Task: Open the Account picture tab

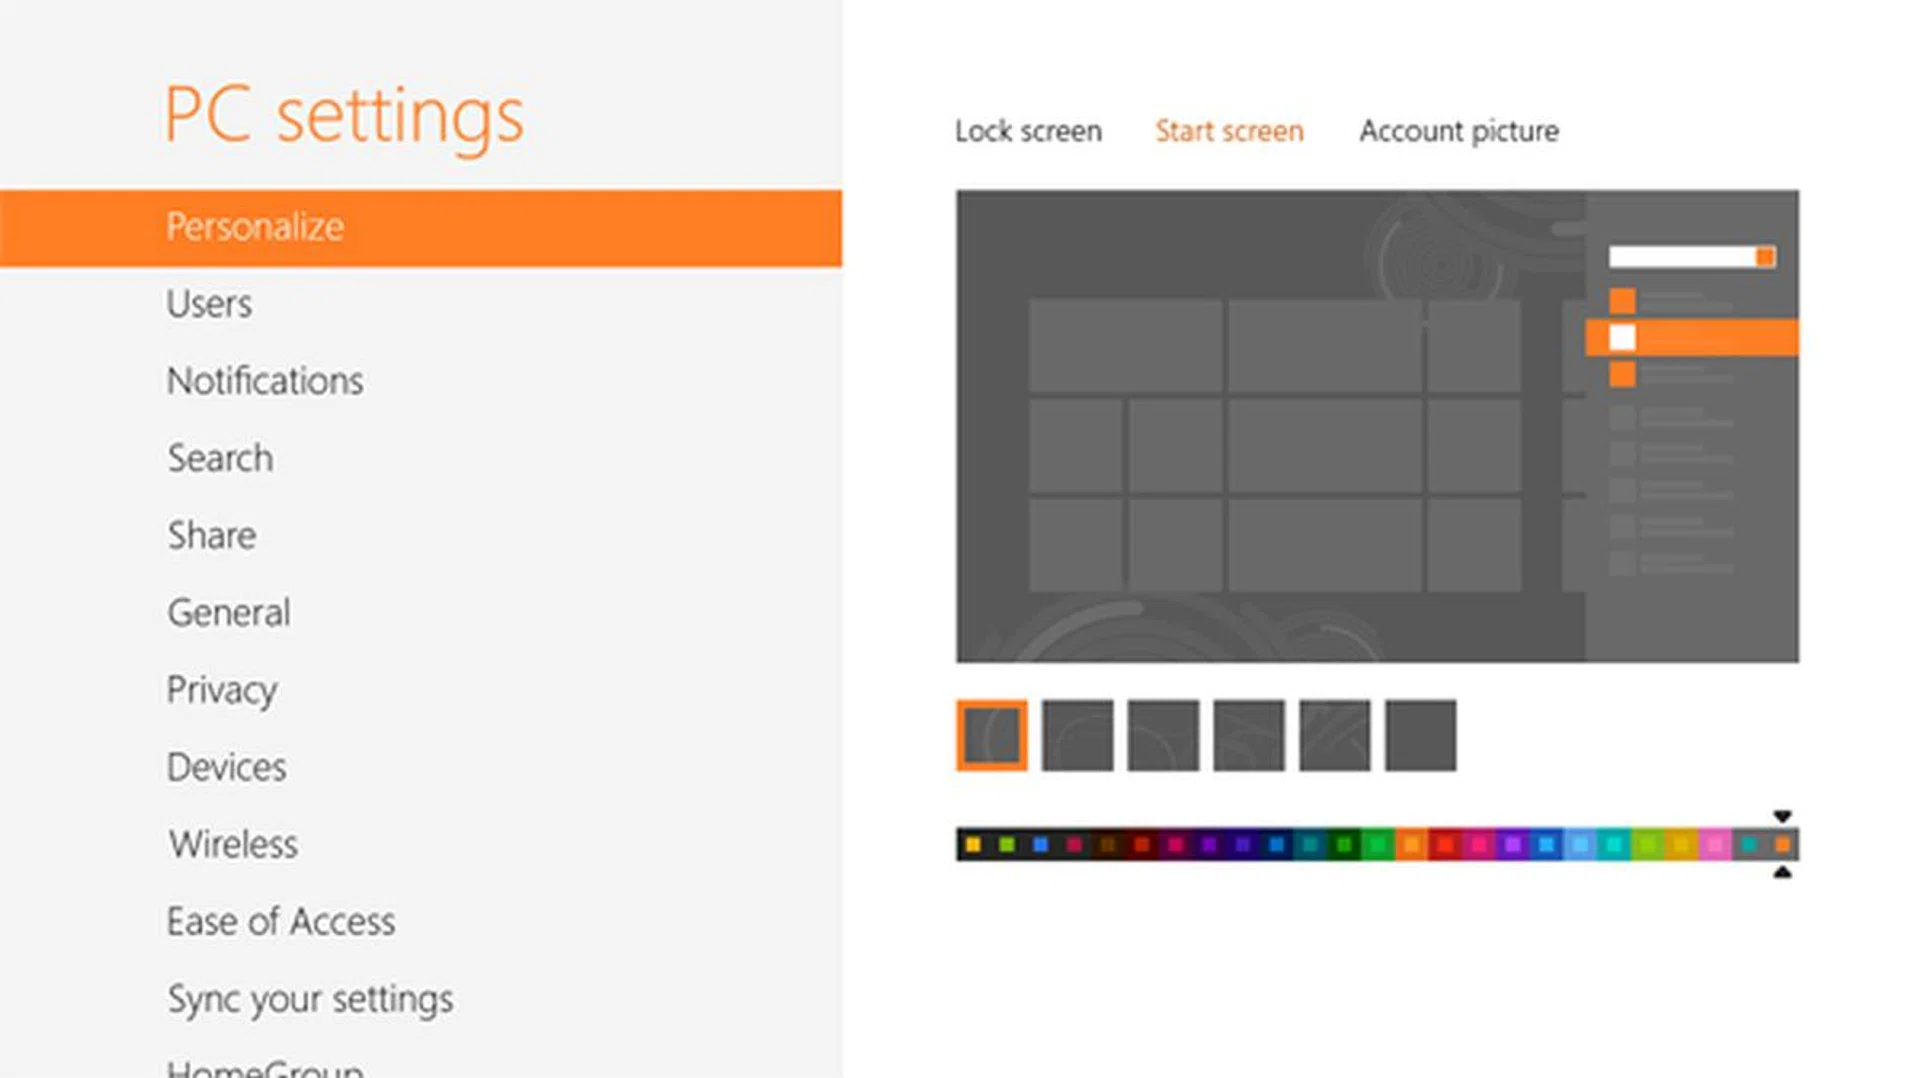Action: pos(1458,131)
